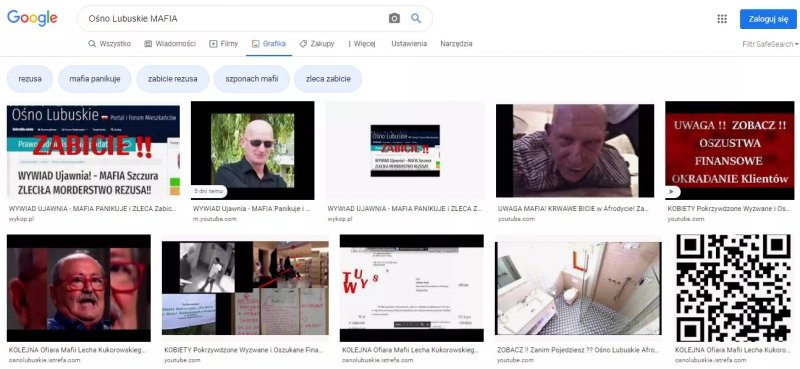Open thumbnail of bald man in sunglasses
Screen dimensions: 800x369
click(253, 150)
